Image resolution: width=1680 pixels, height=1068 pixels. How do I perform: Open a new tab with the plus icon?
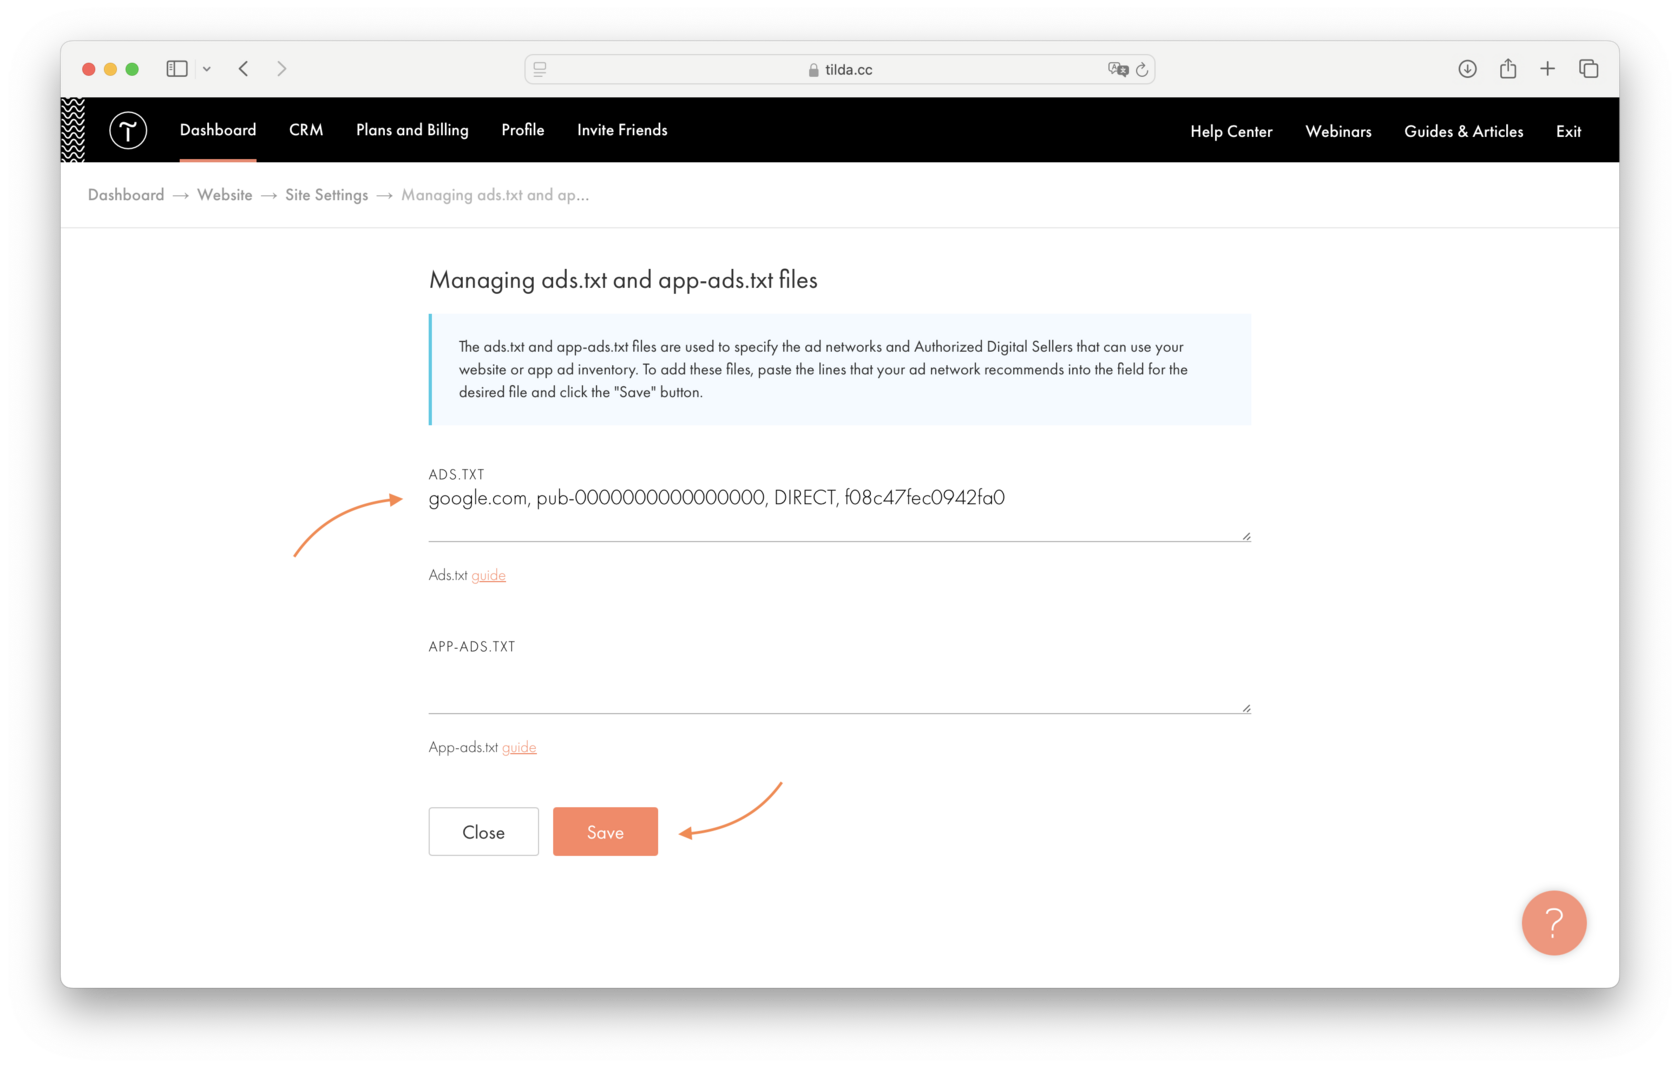pos(1547,69)
